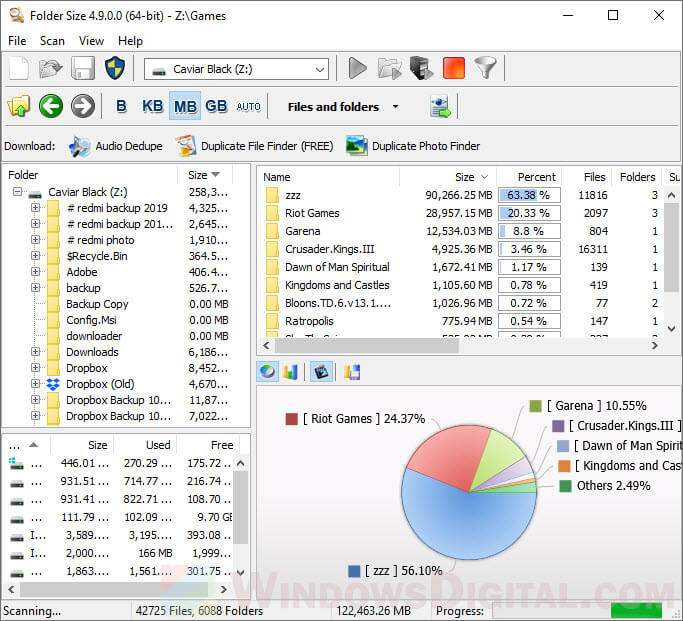683x621 pixels.
Task: Switch to bar chart view
Action: pyautogui.click(x=290, y=372)
